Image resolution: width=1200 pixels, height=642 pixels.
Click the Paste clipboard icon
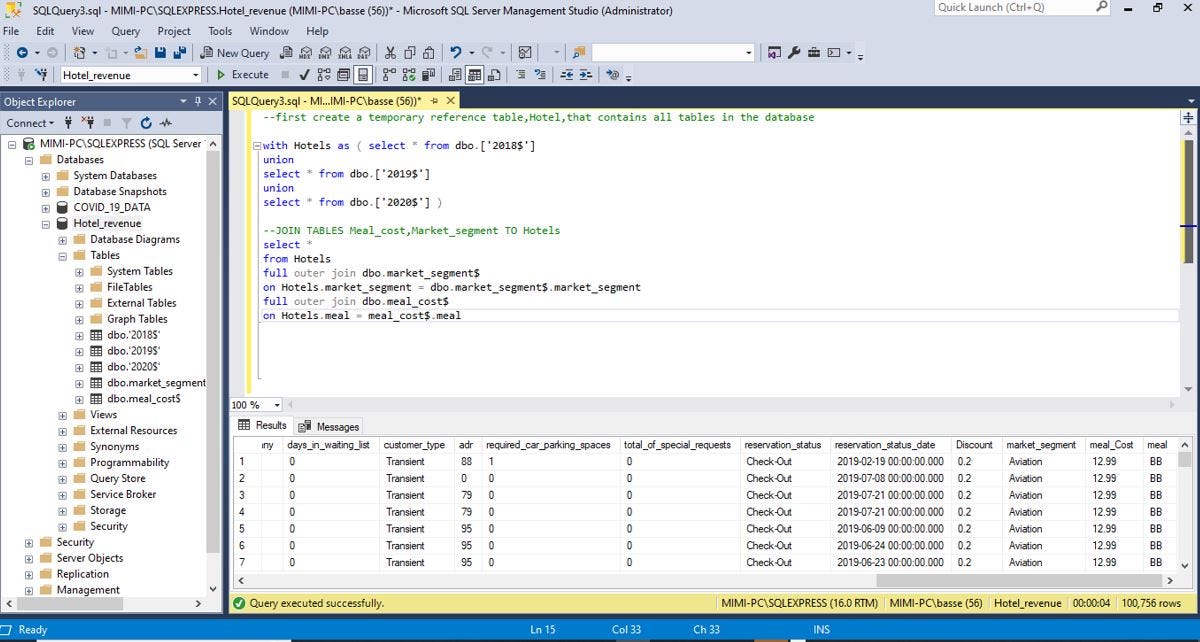pos(427,52)
